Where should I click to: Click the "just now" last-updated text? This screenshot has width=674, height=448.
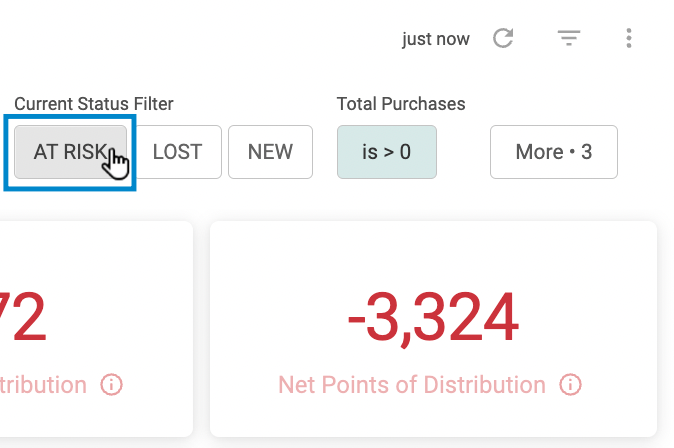pos(436,39)
